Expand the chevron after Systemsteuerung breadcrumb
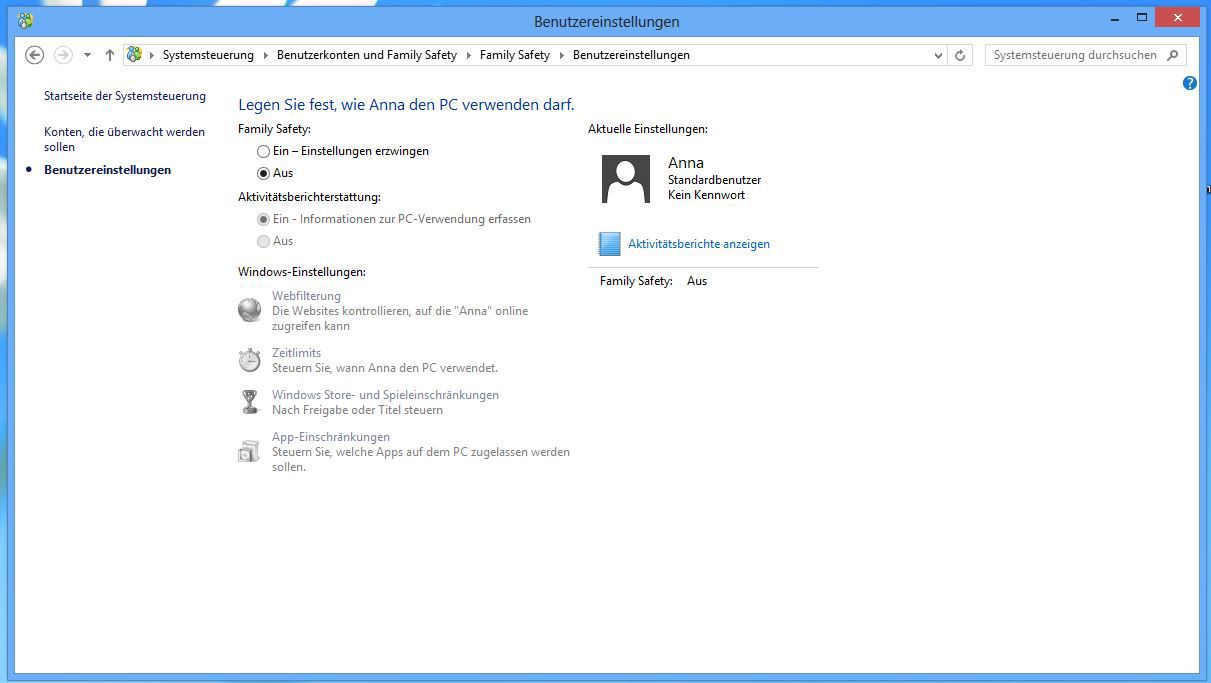 tap(266, 55)
